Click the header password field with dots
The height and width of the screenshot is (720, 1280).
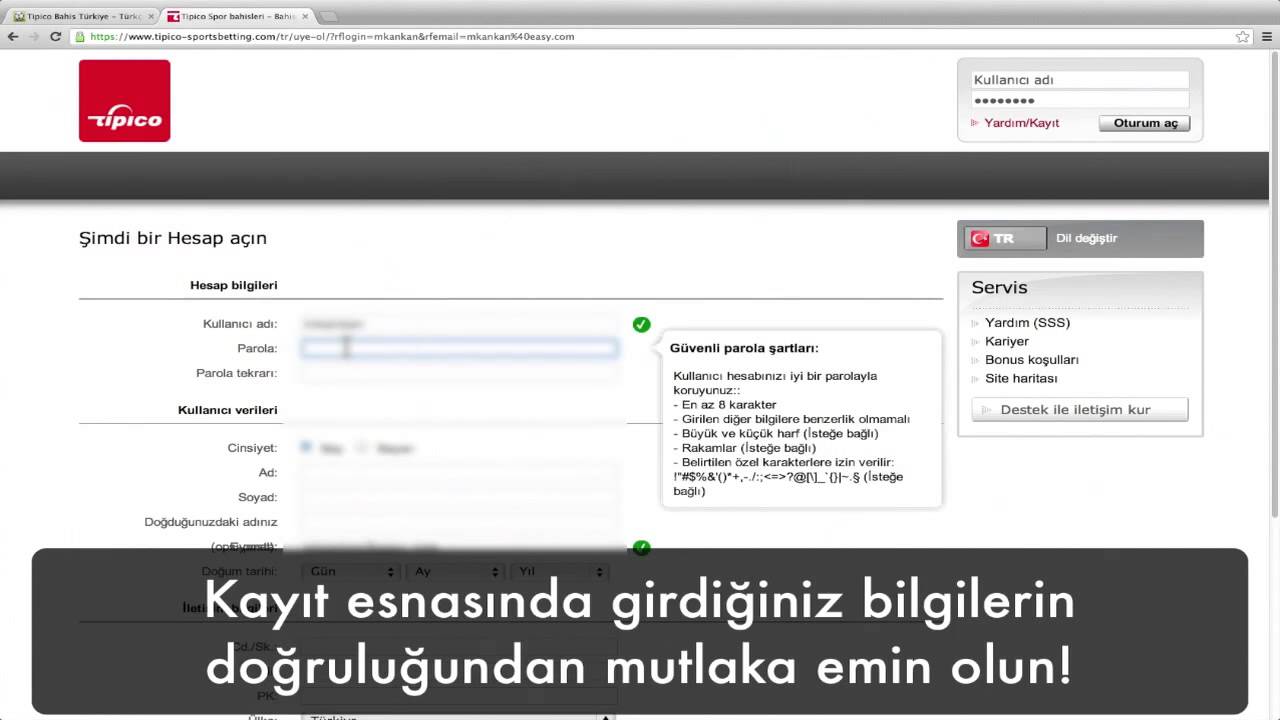[x=1080, y=100]
